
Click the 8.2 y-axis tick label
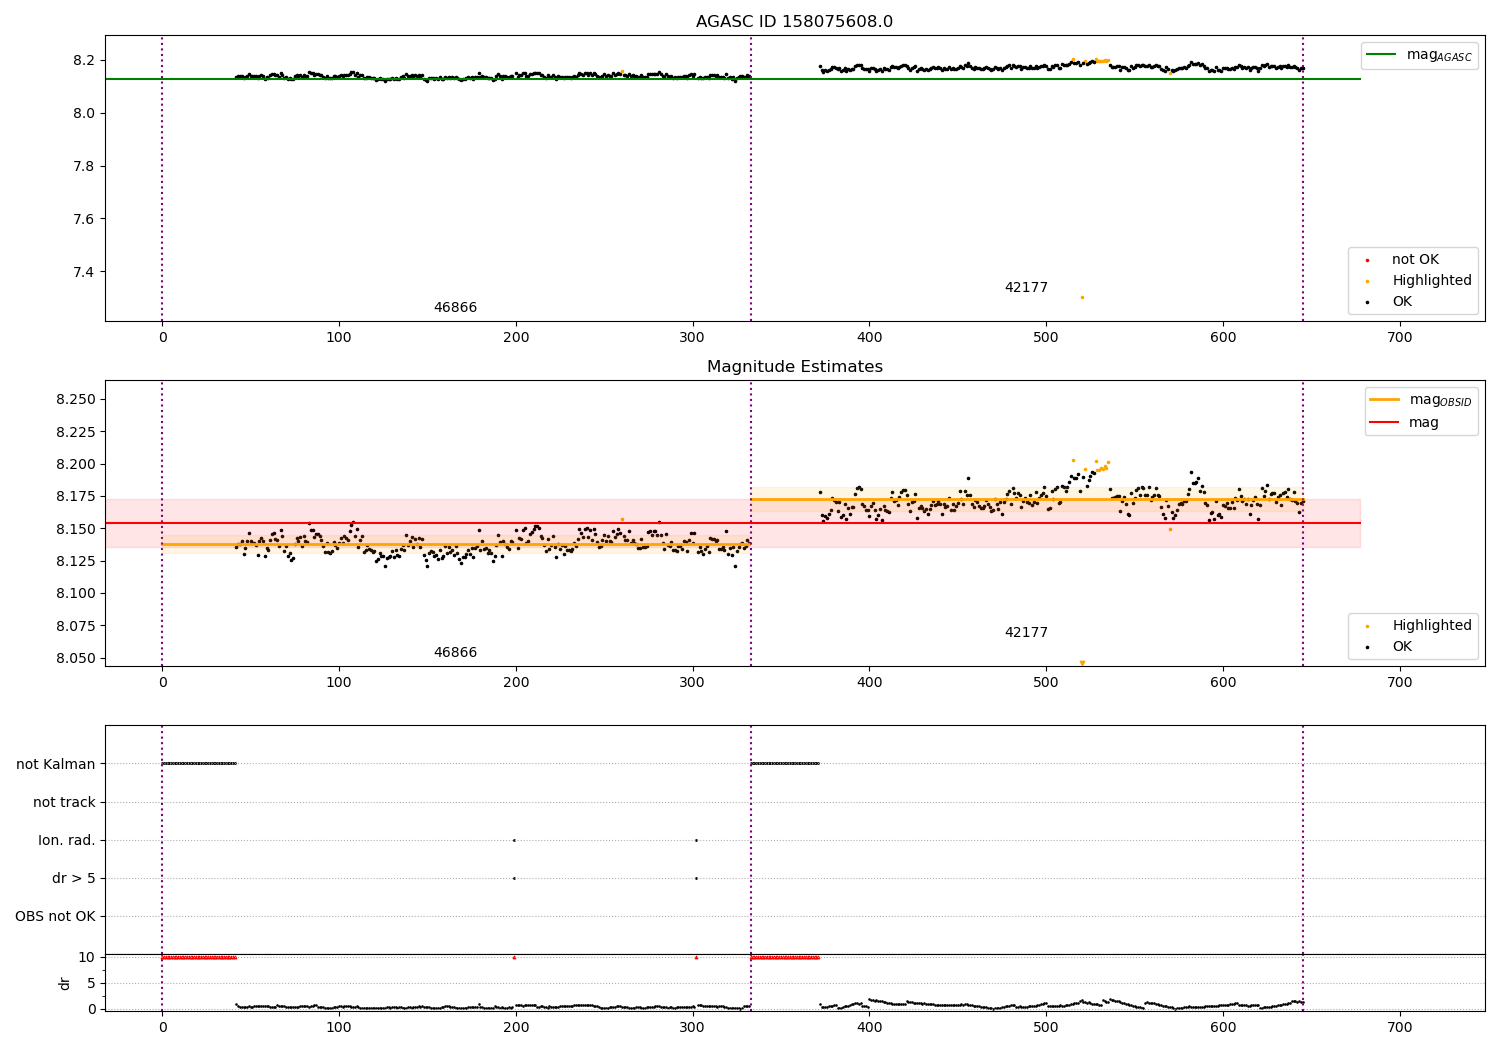tap(84, 61)
